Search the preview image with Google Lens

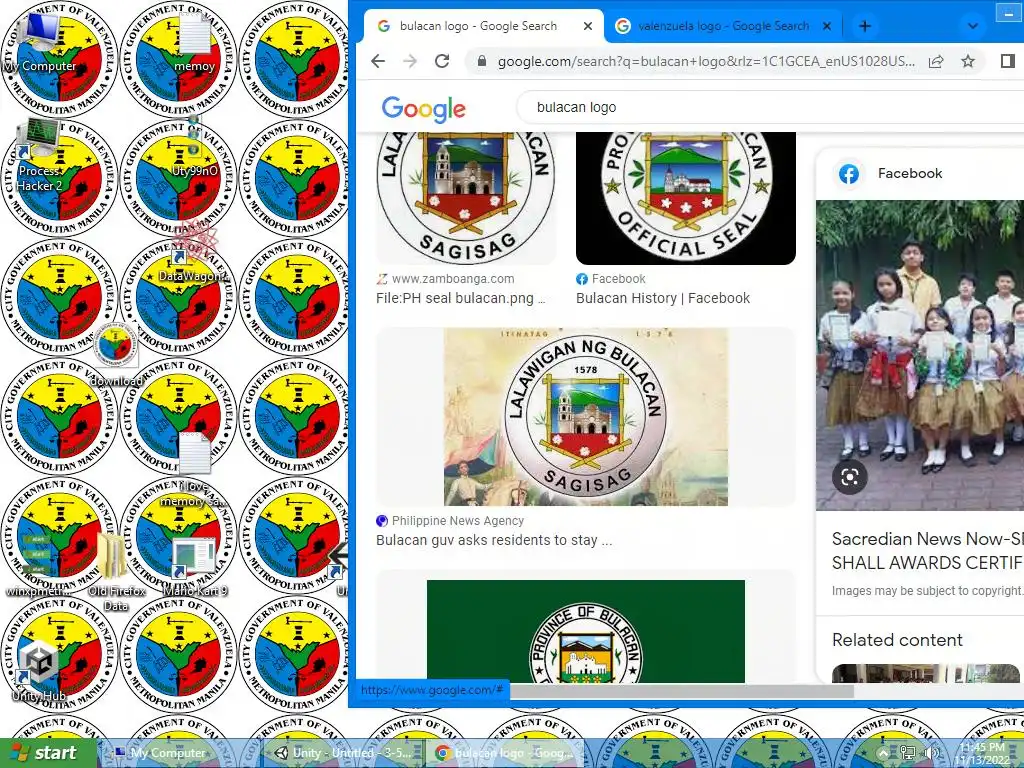[x=850, y=477]
